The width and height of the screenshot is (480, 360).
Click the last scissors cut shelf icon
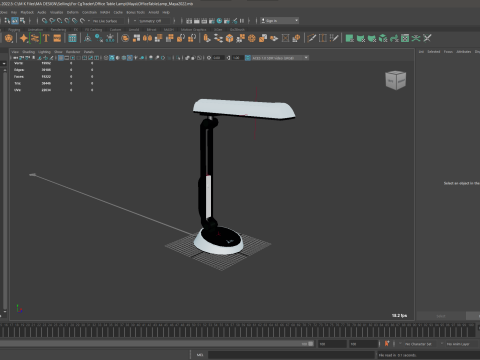tap(427, 38)
